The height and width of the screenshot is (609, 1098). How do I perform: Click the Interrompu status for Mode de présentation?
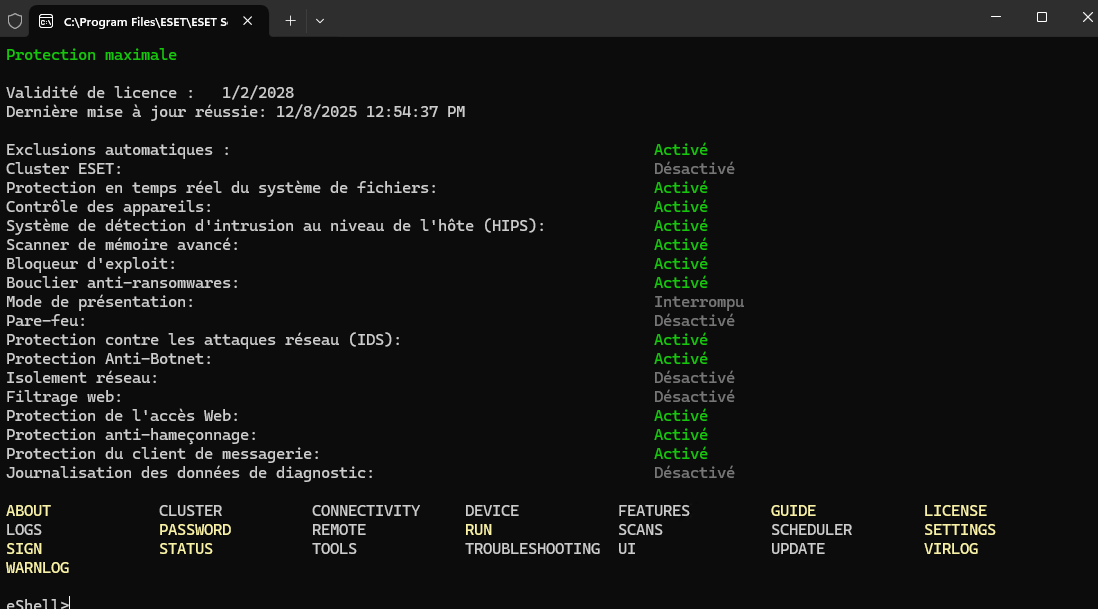click(698, 302)
